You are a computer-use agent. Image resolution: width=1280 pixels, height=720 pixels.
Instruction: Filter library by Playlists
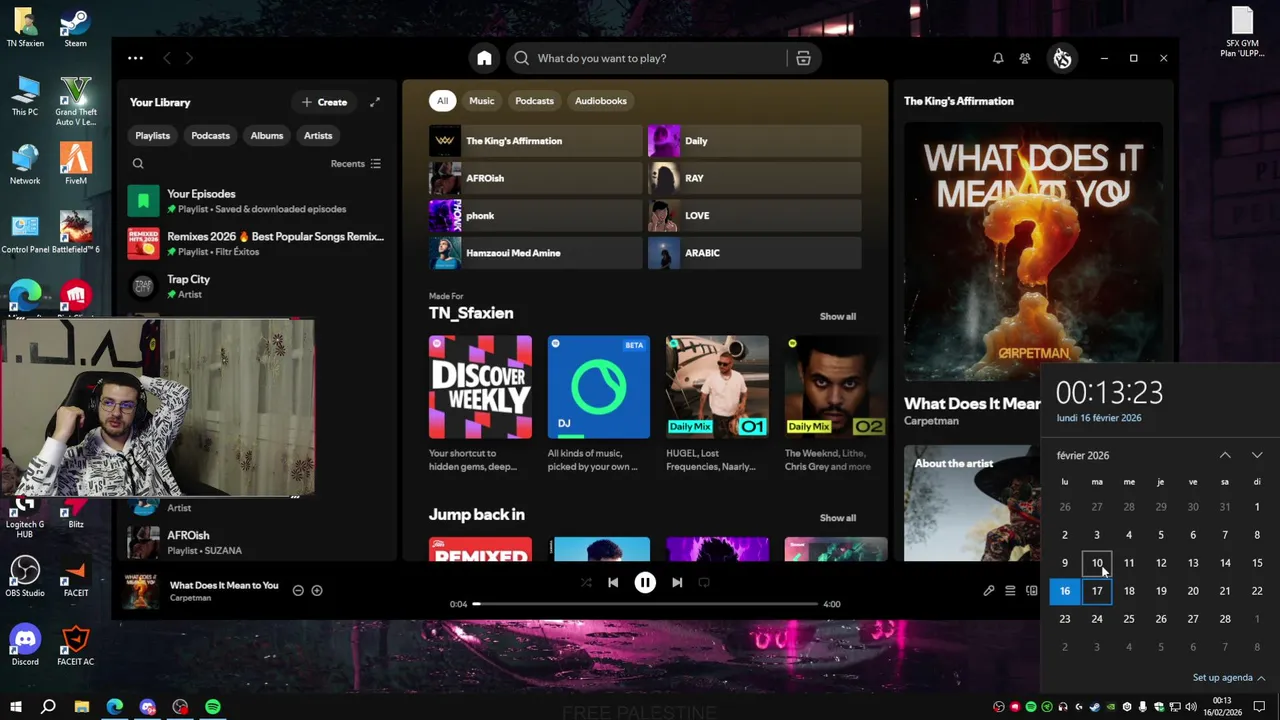coord(153,135)
